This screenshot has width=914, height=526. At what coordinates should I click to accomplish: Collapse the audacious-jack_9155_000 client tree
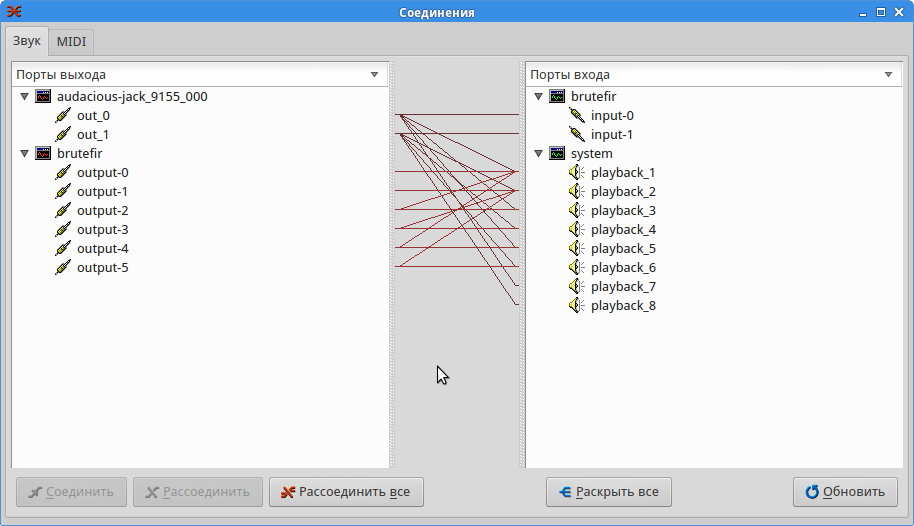click(24, 96)
